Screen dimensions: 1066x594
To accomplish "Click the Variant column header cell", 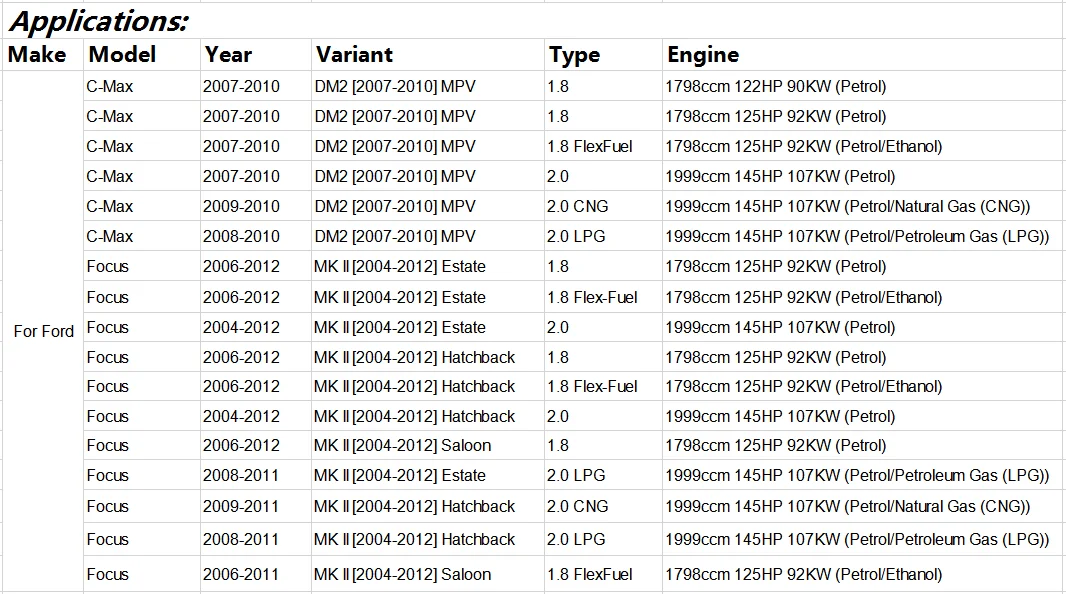I will point(354,55).
